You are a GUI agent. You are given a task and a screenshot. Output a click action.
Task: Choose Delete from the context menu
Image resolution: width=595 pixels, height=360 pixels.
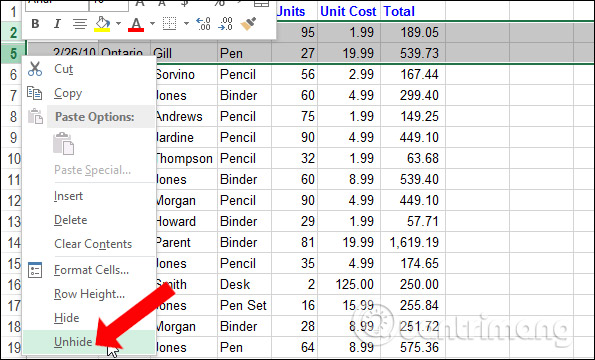[x=89, y=220]
